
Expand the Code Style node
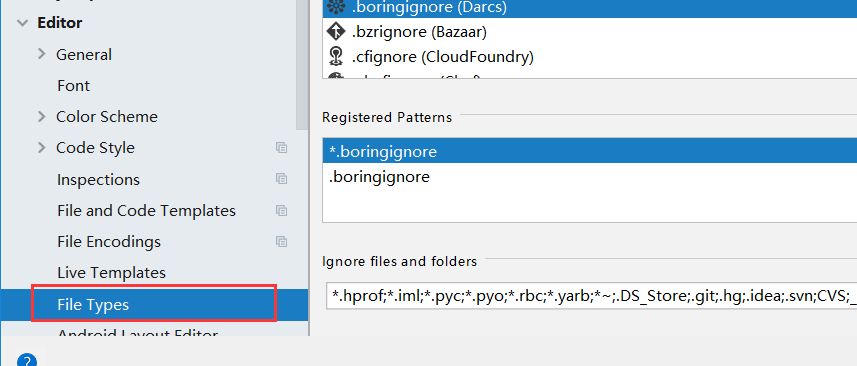point(42,147)
